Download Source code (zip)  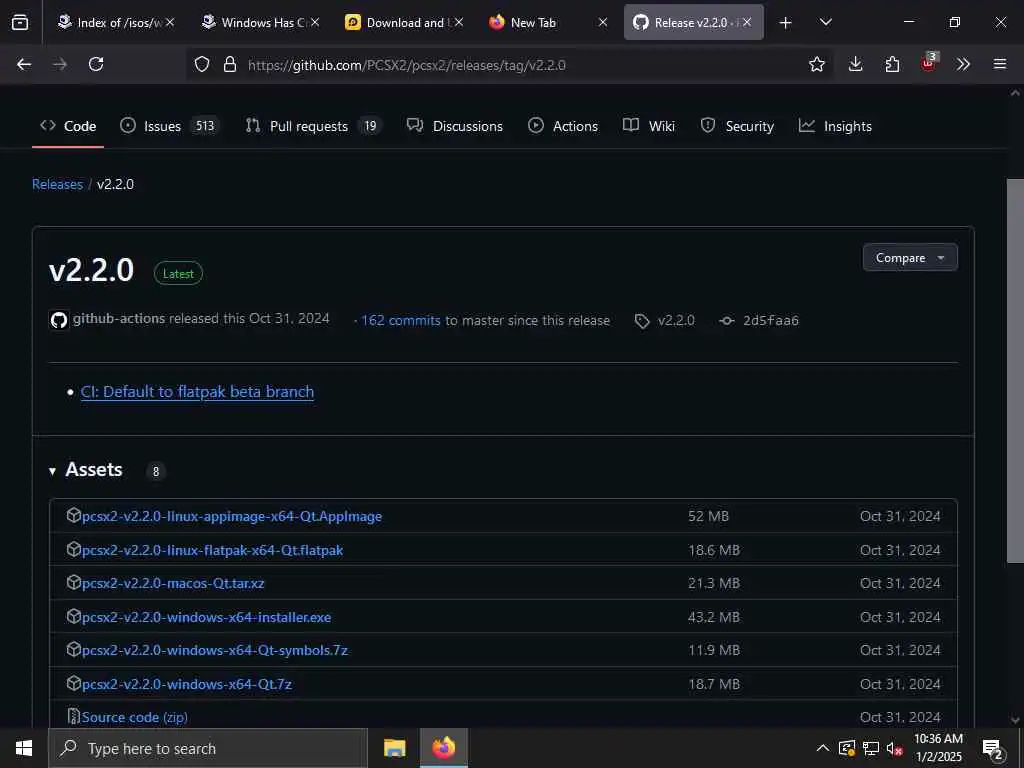tap(135, 717)
